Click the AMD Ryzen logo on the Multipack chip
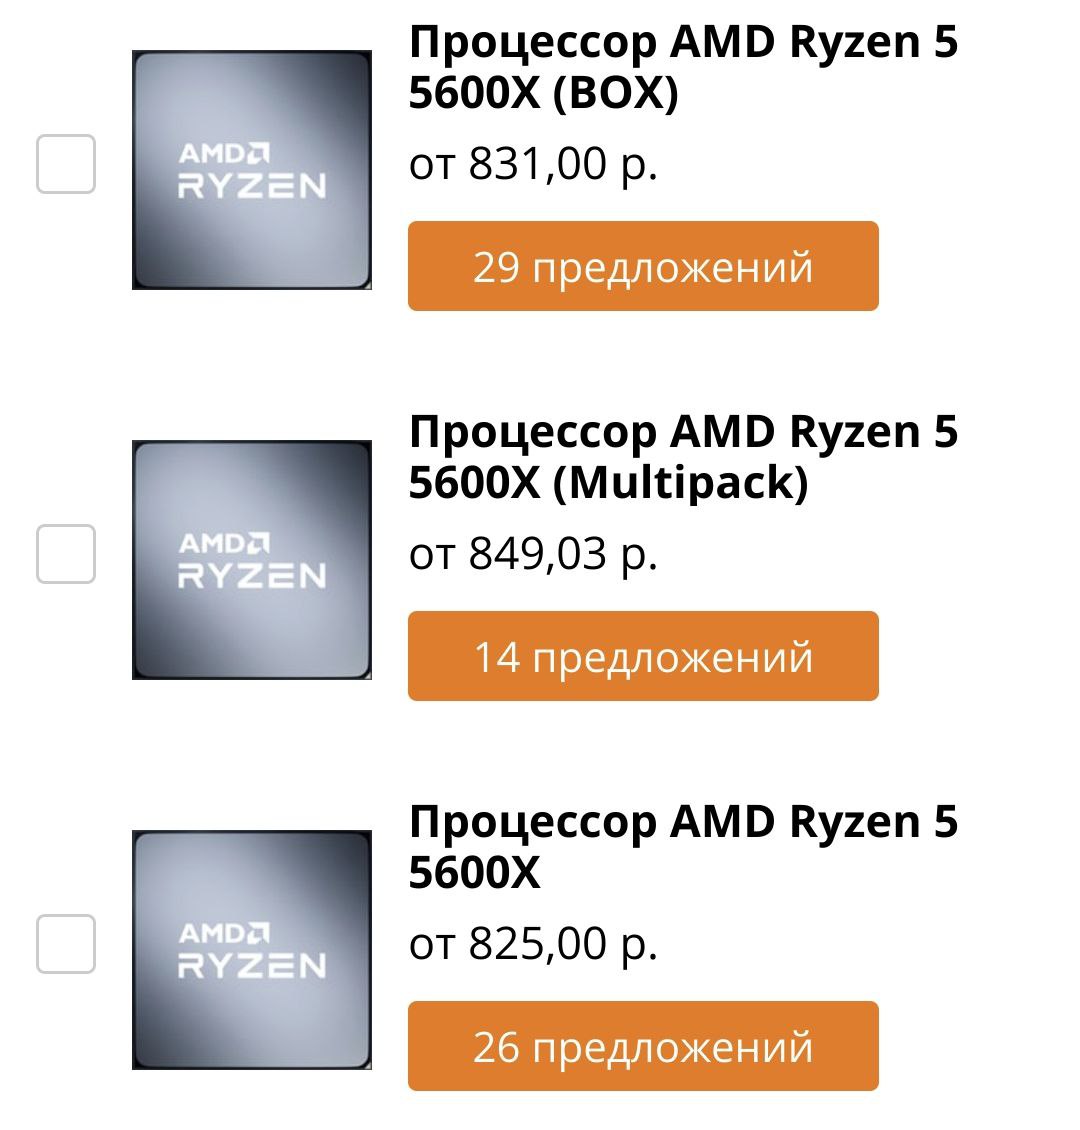Image resolution: width=1080 pixels, height=1130 pixels. (x=251, y=560)
